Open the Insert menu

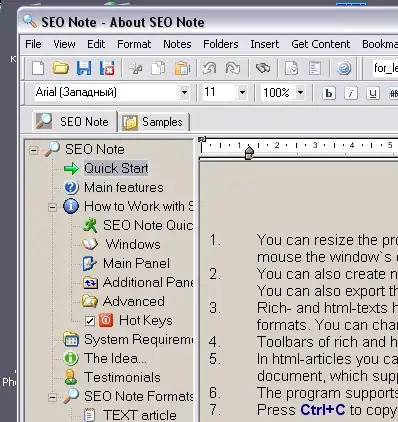tap(265, 44)
